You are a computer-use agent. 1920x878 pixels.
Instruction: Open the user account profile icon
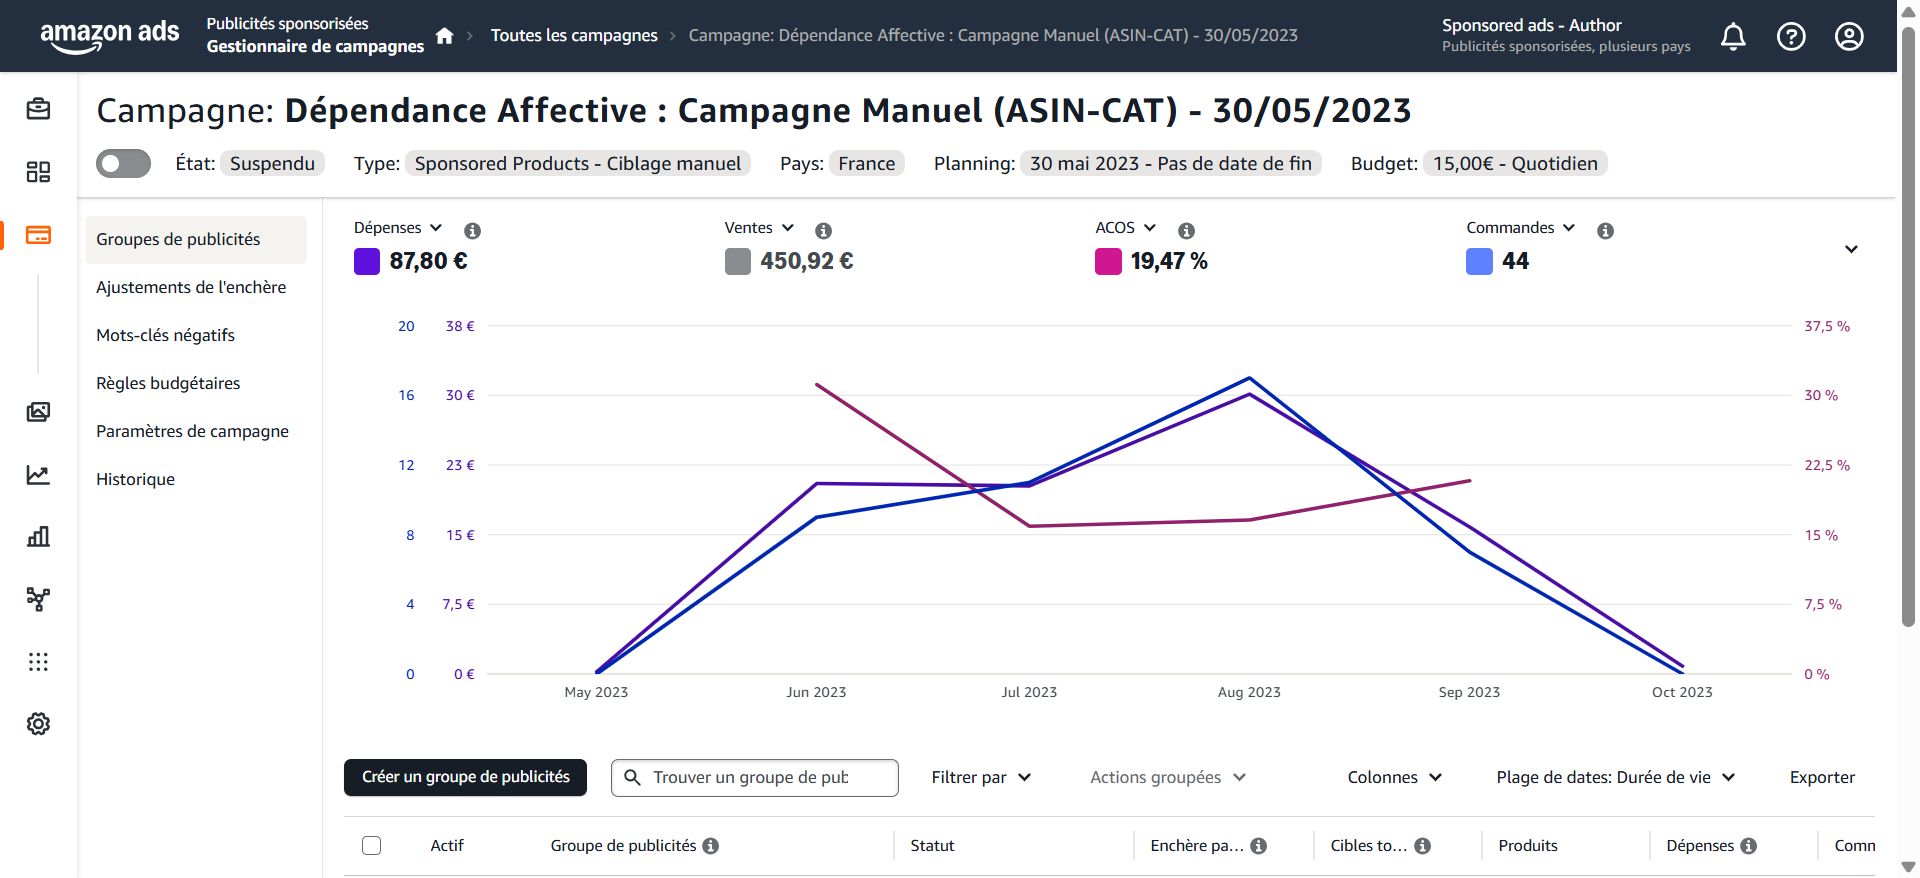click(x=1849, y=37)
